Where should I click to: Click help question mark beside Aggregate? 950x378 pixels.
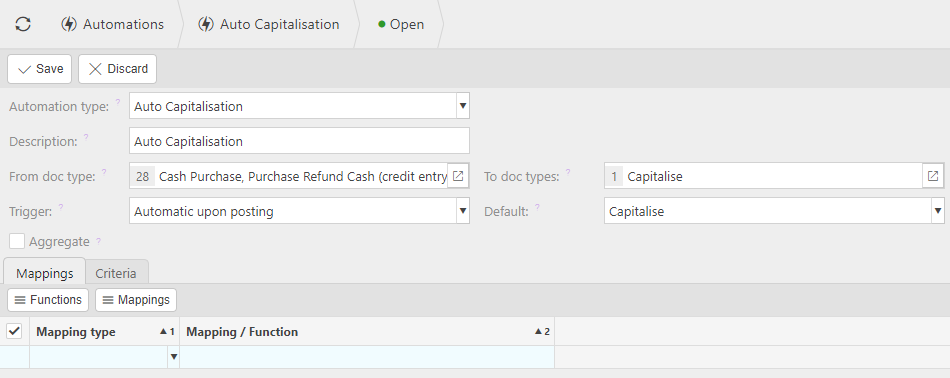pyautogui.click(x=99, y=241)
